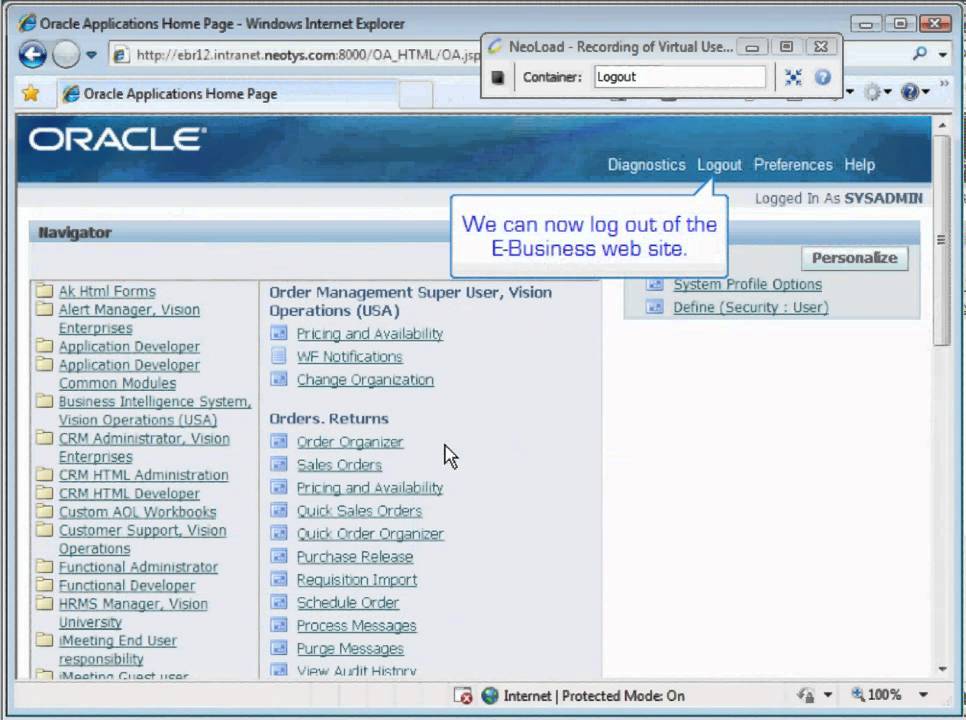The height and width of the screenshot is (720, 966).
Task: Open WF Notifications link
Action: [349, 357]
